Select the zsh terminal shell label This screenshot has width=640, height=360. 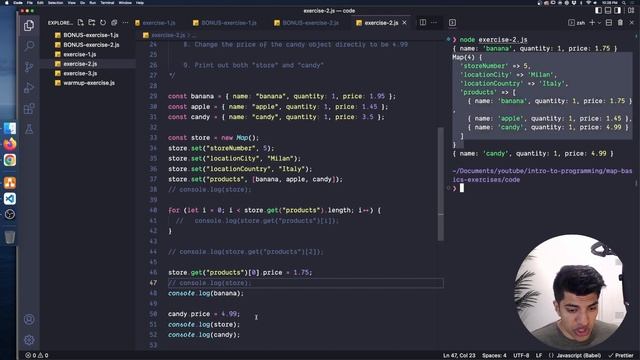pos(577,23)
